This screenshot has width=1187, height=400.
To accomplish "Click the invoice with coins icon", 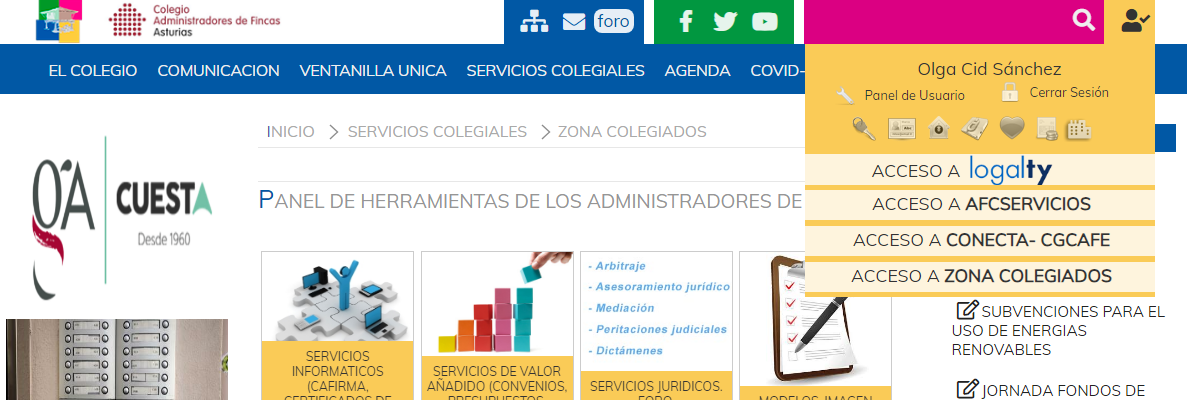I will (x=1046, y=129).
